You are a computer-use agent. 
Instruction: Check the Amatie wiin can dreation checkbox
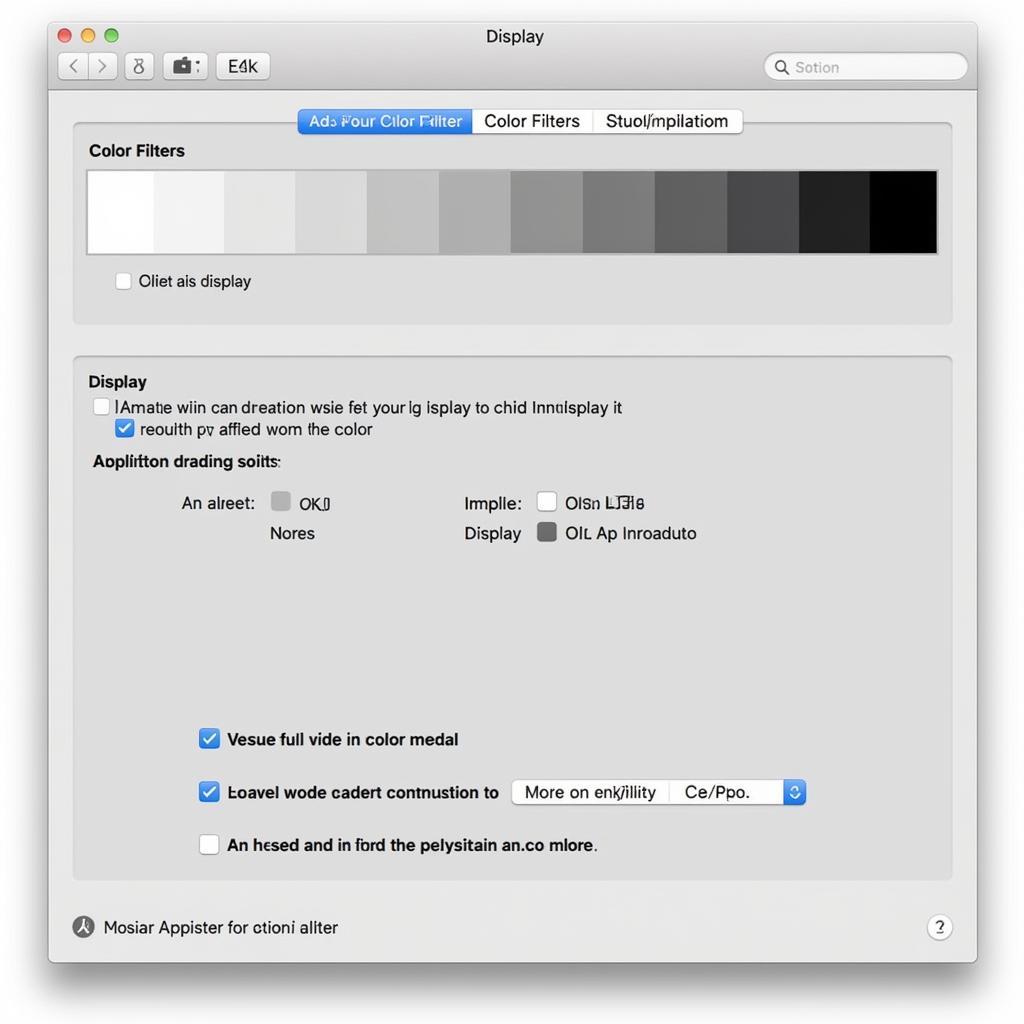[101, 407]
